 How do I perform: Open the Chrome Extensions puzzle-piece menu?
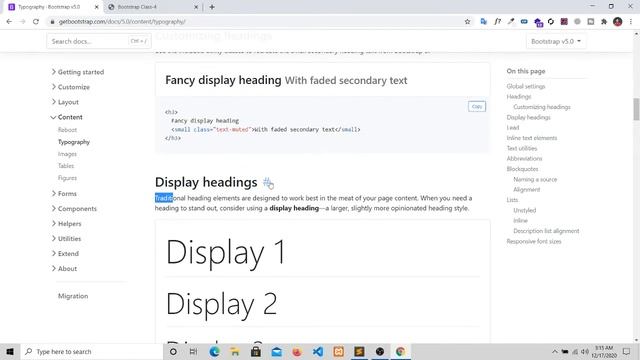[604, 22]
